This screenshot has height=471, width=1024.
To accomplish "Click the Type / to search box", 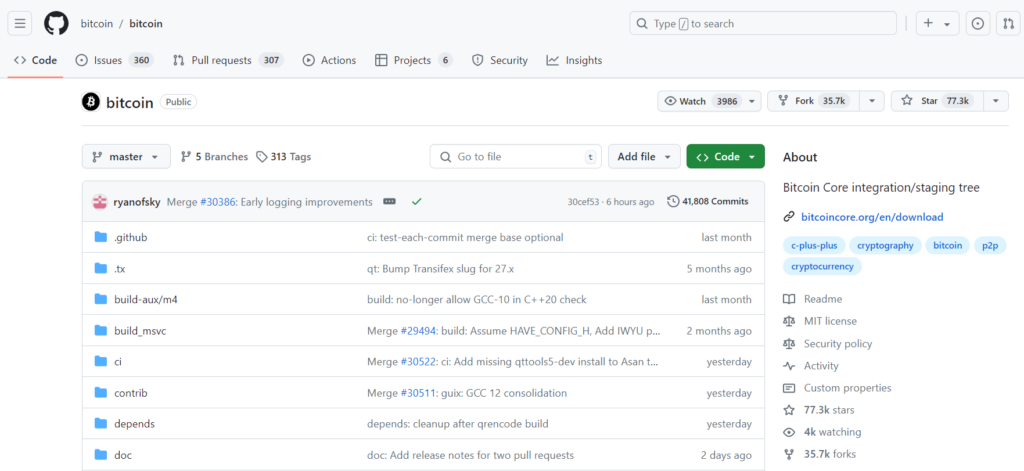I will pos(763,24).
